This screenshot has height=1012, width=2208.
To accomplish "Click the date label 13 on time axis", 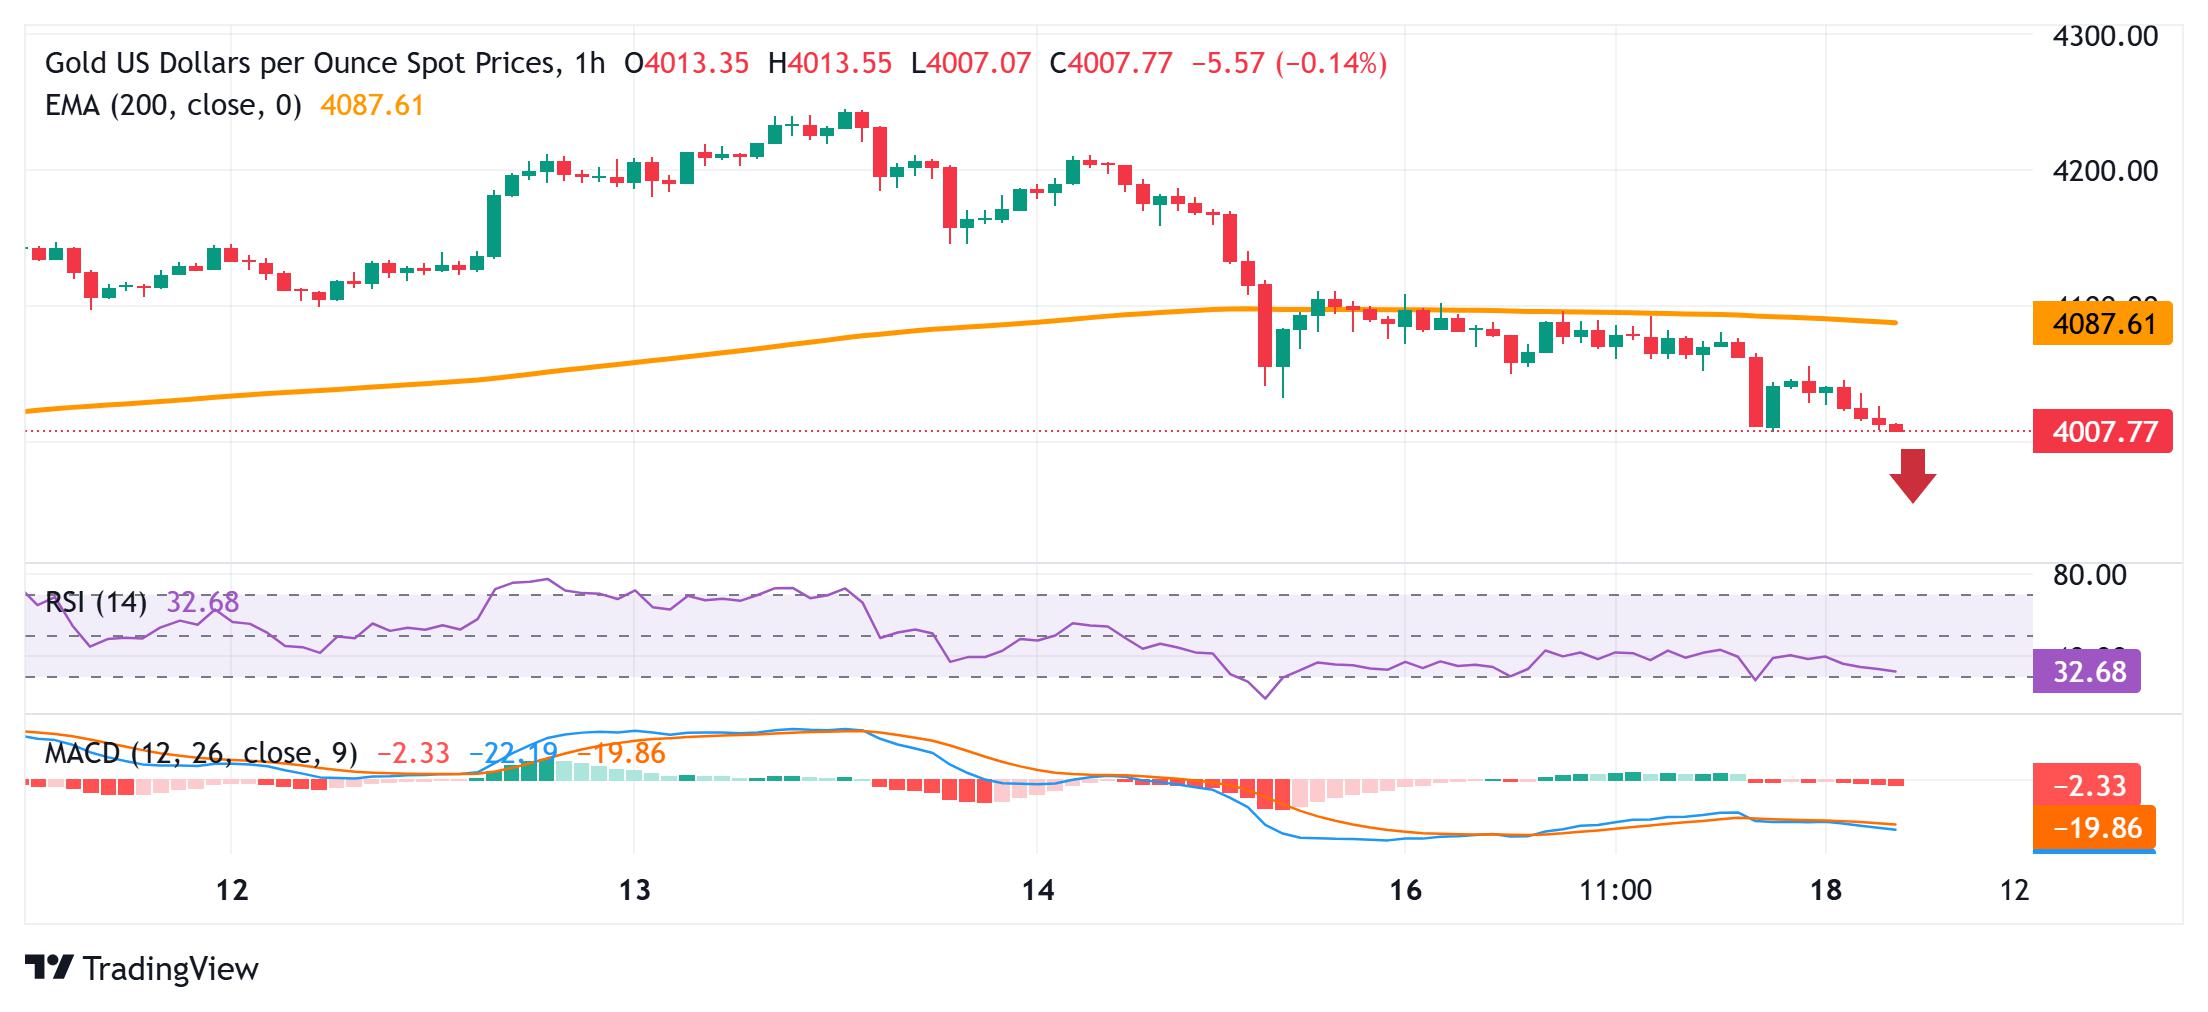I will click(635, 889).
